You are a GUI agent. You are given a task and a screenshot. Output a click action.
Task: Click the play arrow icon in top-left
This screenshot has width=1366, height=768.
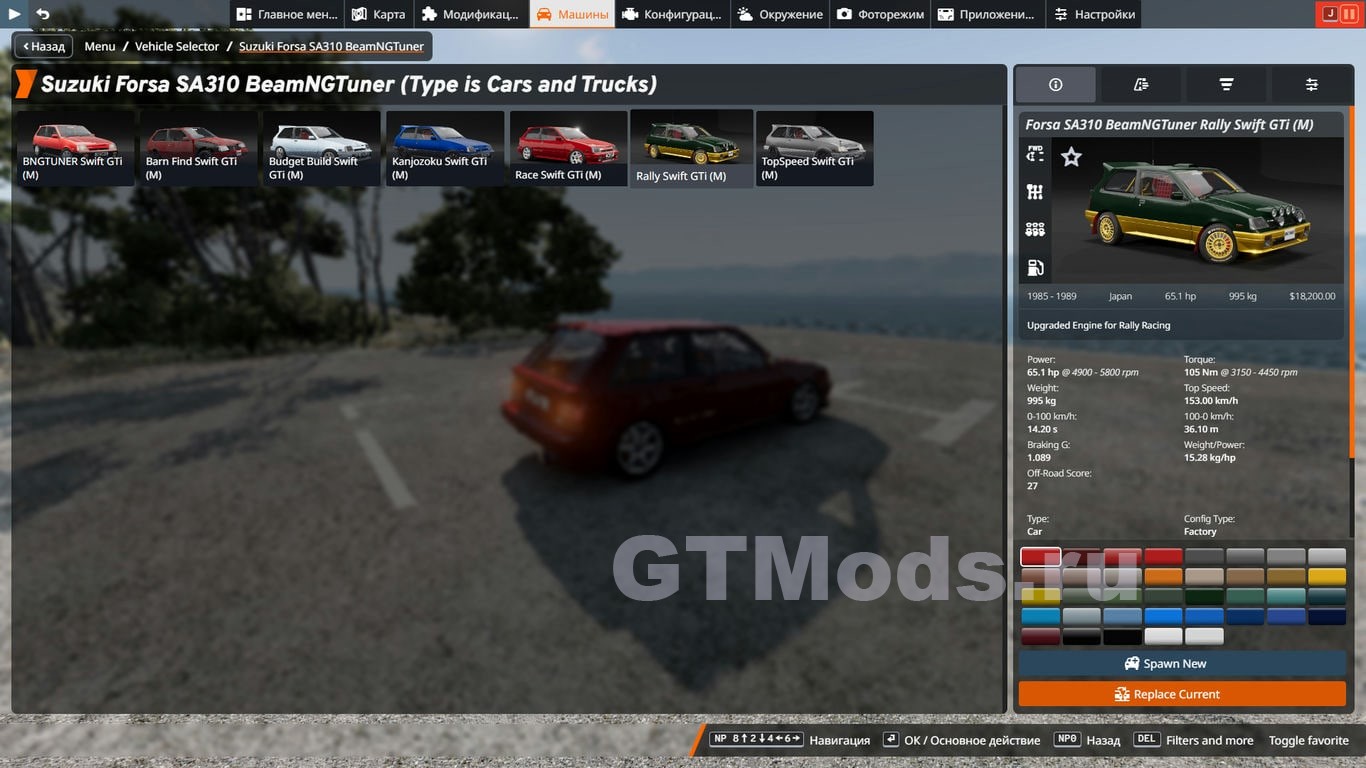pos(15,14)
